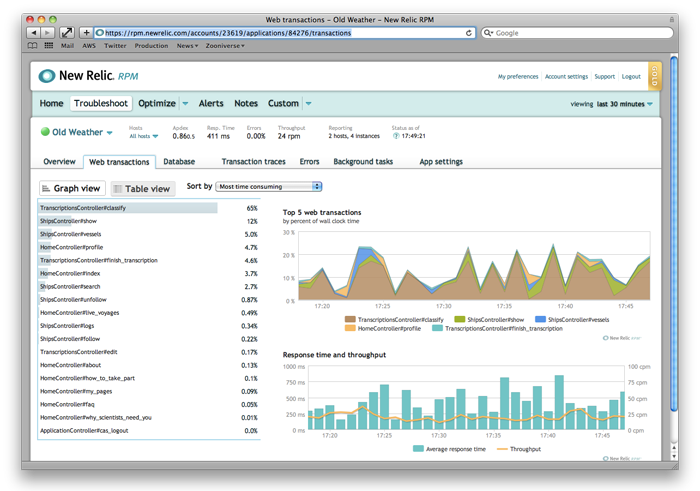
Task: Select HomeController#live_voyages transaction row
Action: [149, 313]
